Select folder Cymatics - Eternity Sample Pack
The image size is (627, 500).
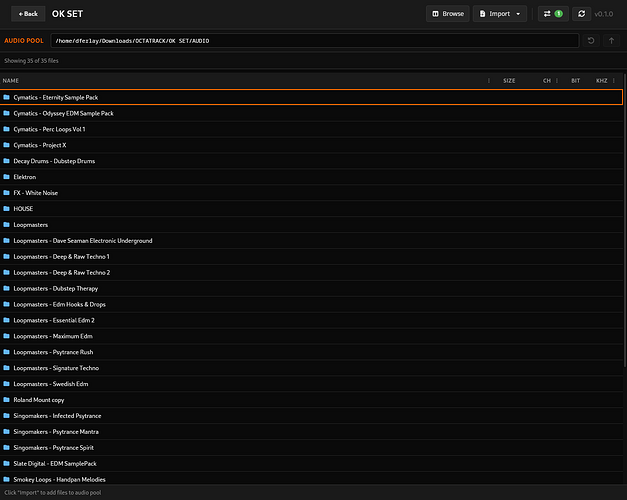311,97
